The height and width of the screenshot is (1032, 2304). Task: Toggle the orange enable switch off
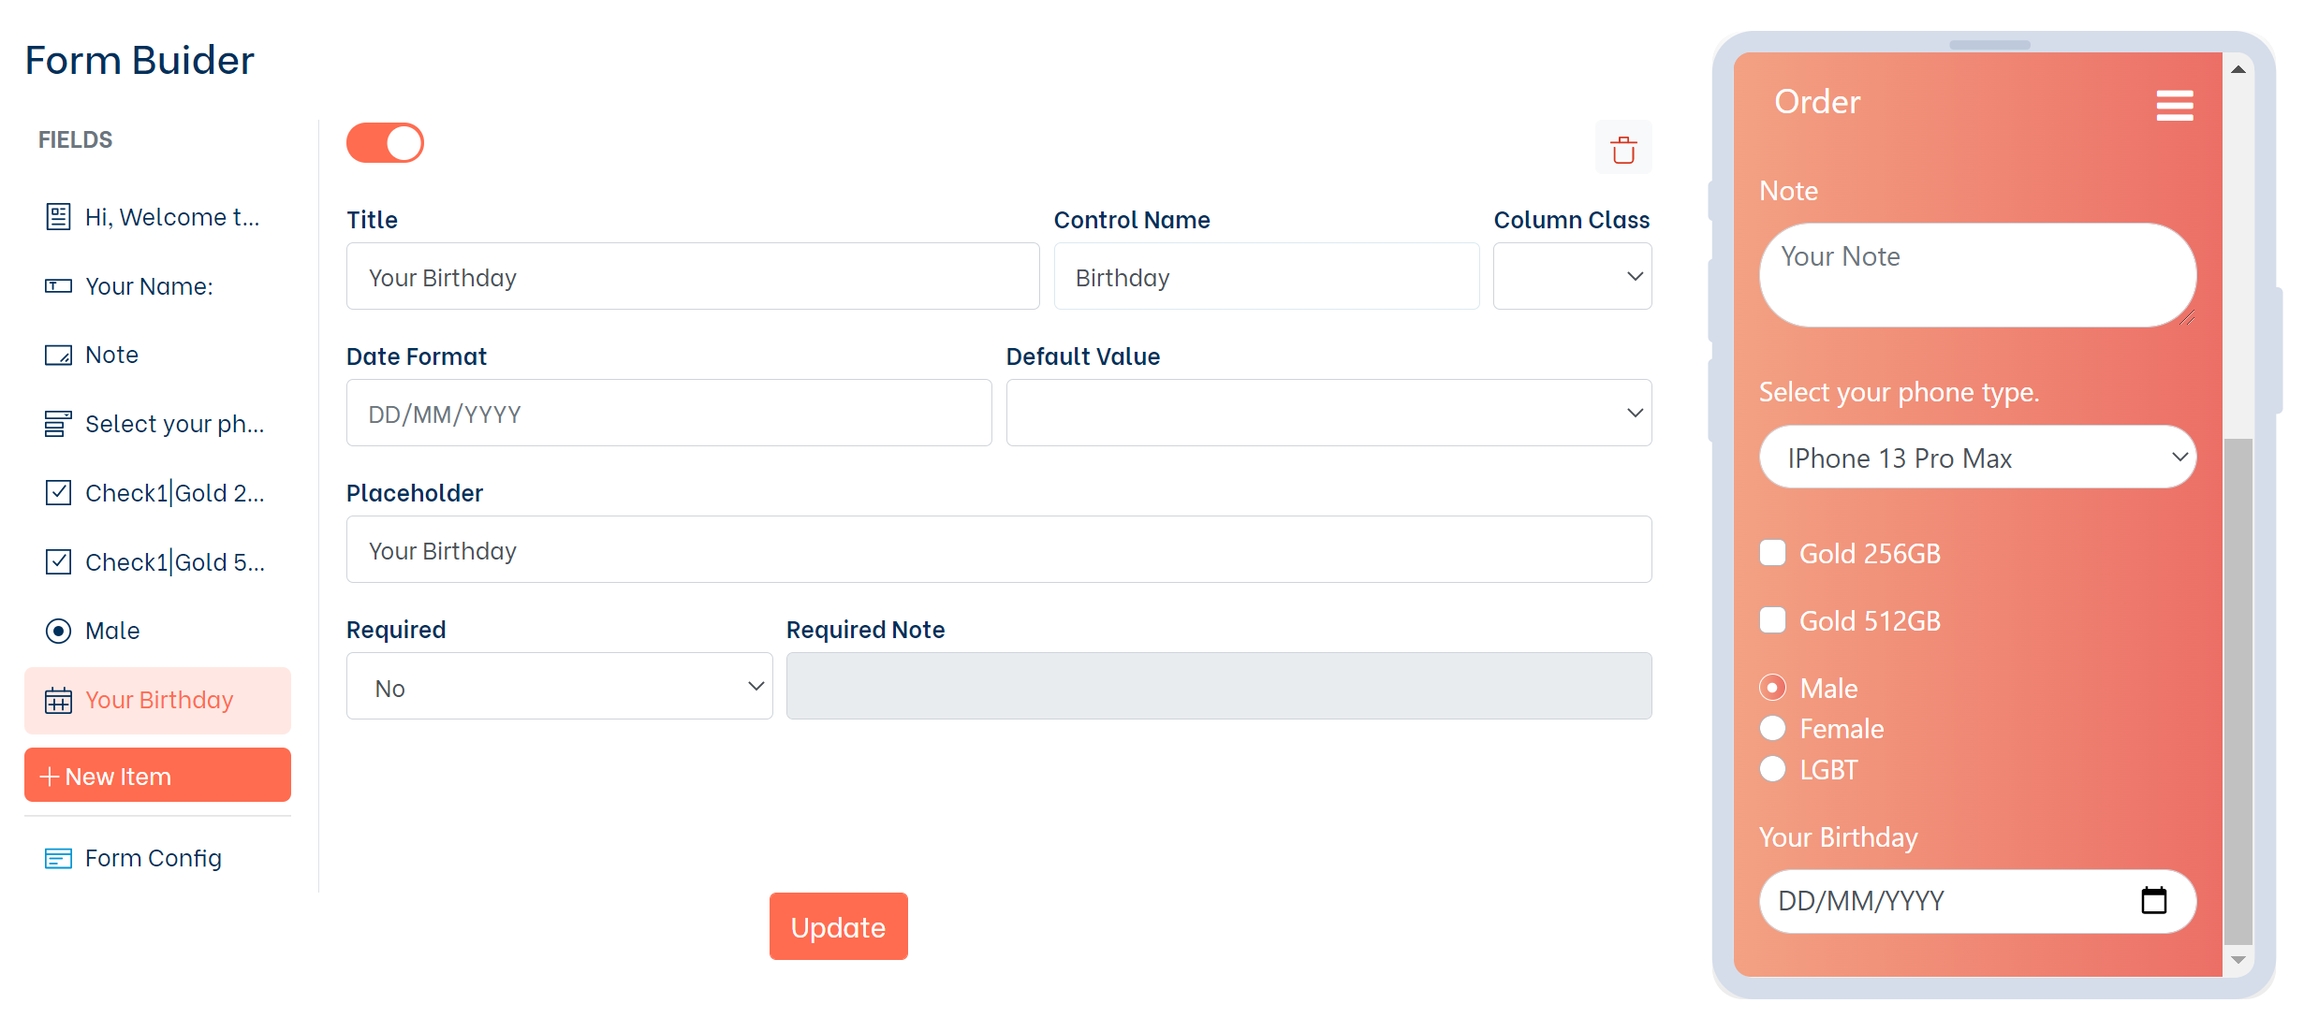(x=385, y=143)
